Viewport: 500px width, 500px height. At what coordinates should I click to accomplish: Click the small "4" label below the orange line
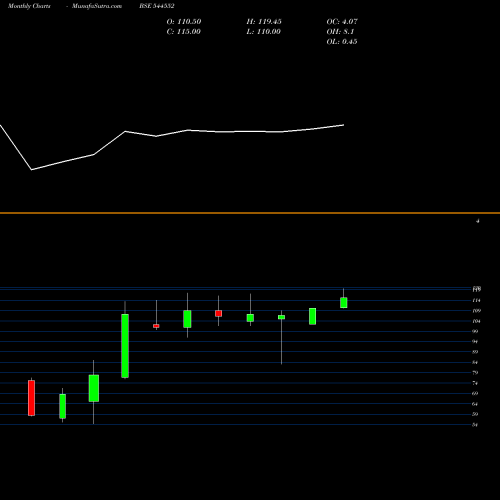coord(478,221)
